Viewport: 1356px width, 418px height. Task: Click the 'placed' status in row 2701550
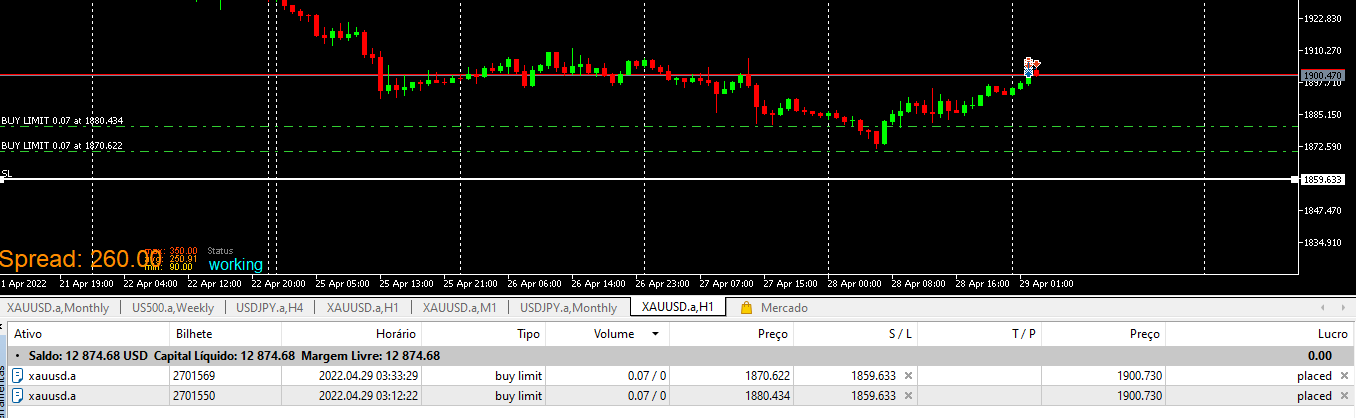point(1315,396)
